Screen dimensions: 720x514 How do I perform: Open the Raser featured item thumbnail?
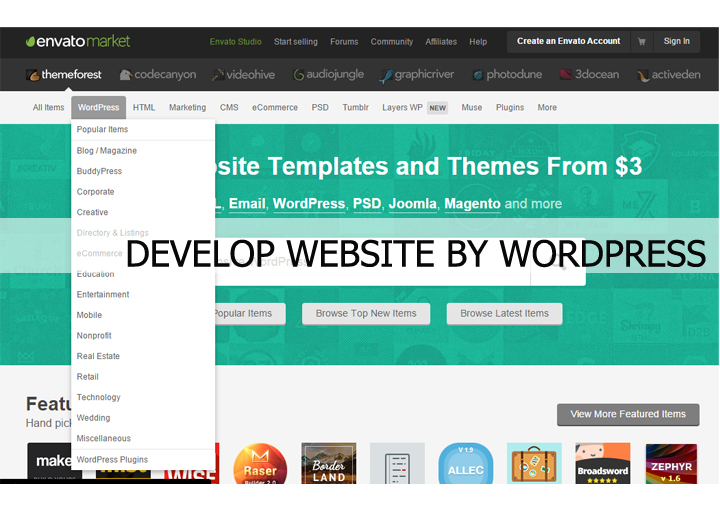tap(260, 463)
